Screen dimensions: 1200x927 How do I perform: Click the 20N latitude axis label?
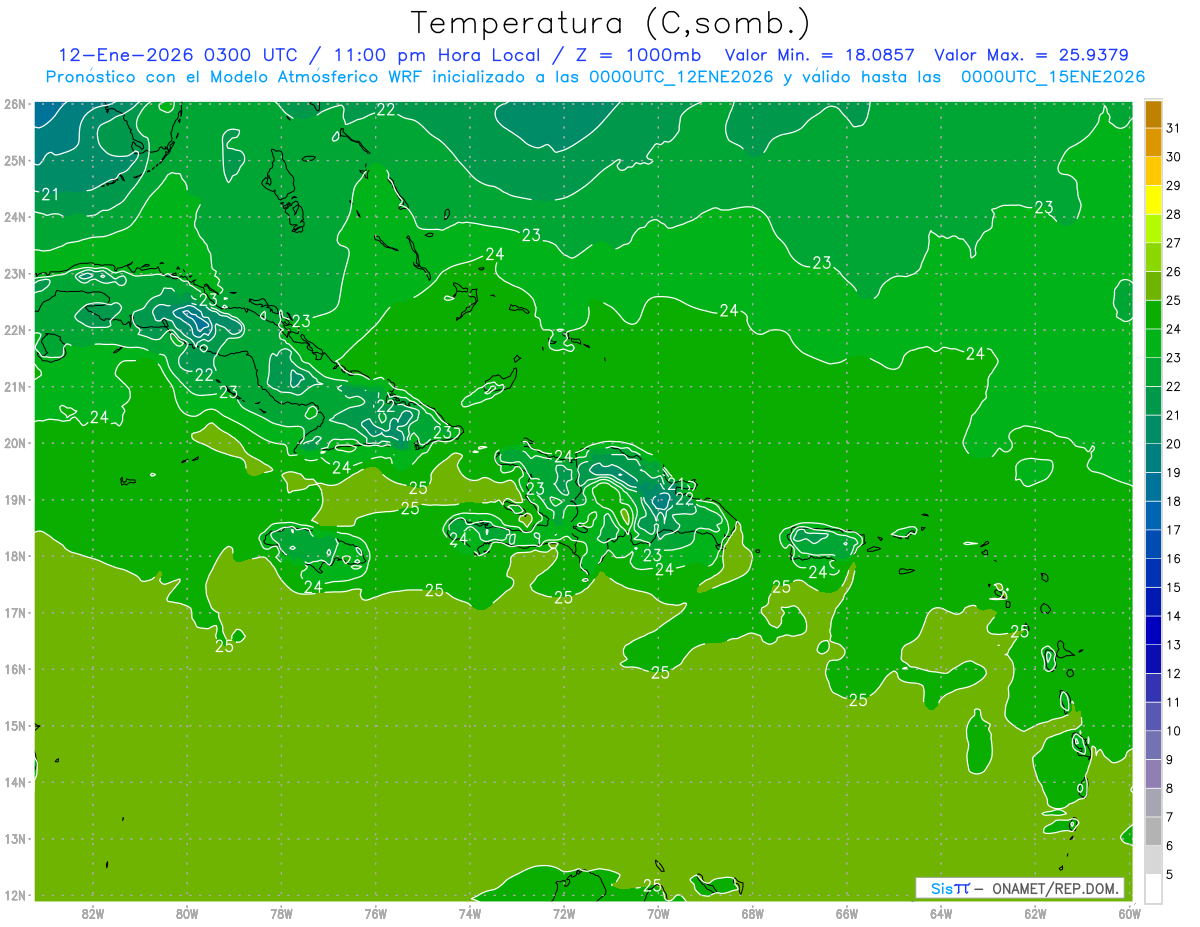(x=14, y=443)
